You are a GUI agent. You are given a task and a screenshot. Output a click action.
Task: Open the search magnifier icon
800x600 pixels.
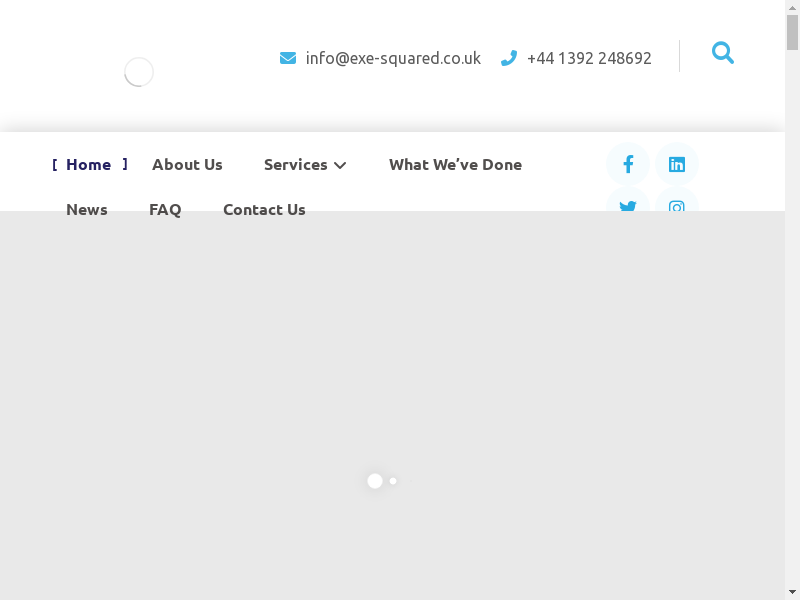[722, 53]
